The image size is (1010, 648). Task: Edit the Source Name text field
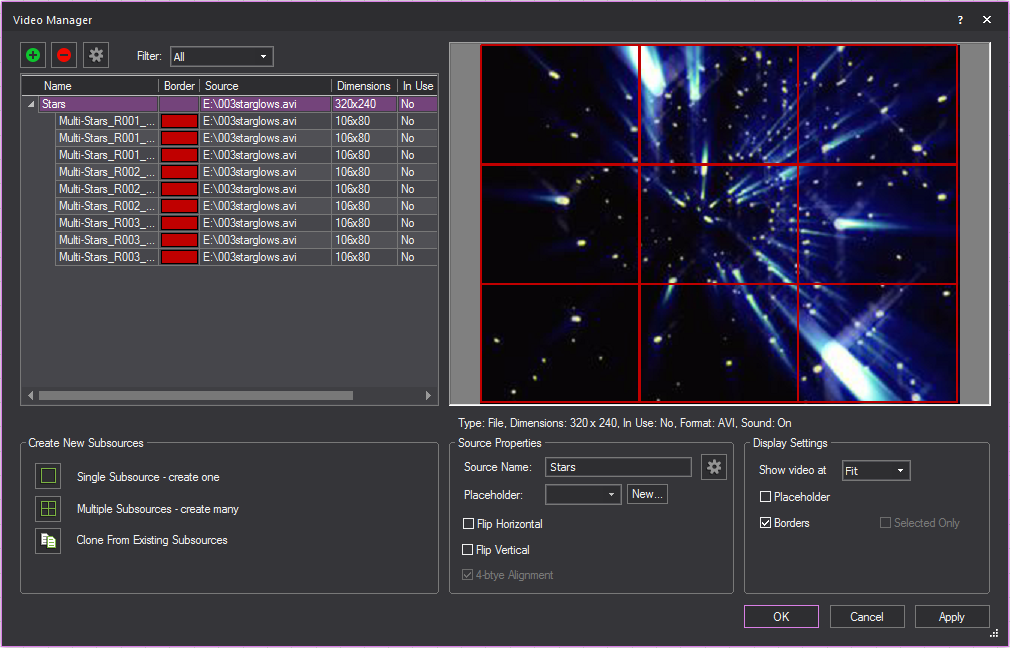618,466
